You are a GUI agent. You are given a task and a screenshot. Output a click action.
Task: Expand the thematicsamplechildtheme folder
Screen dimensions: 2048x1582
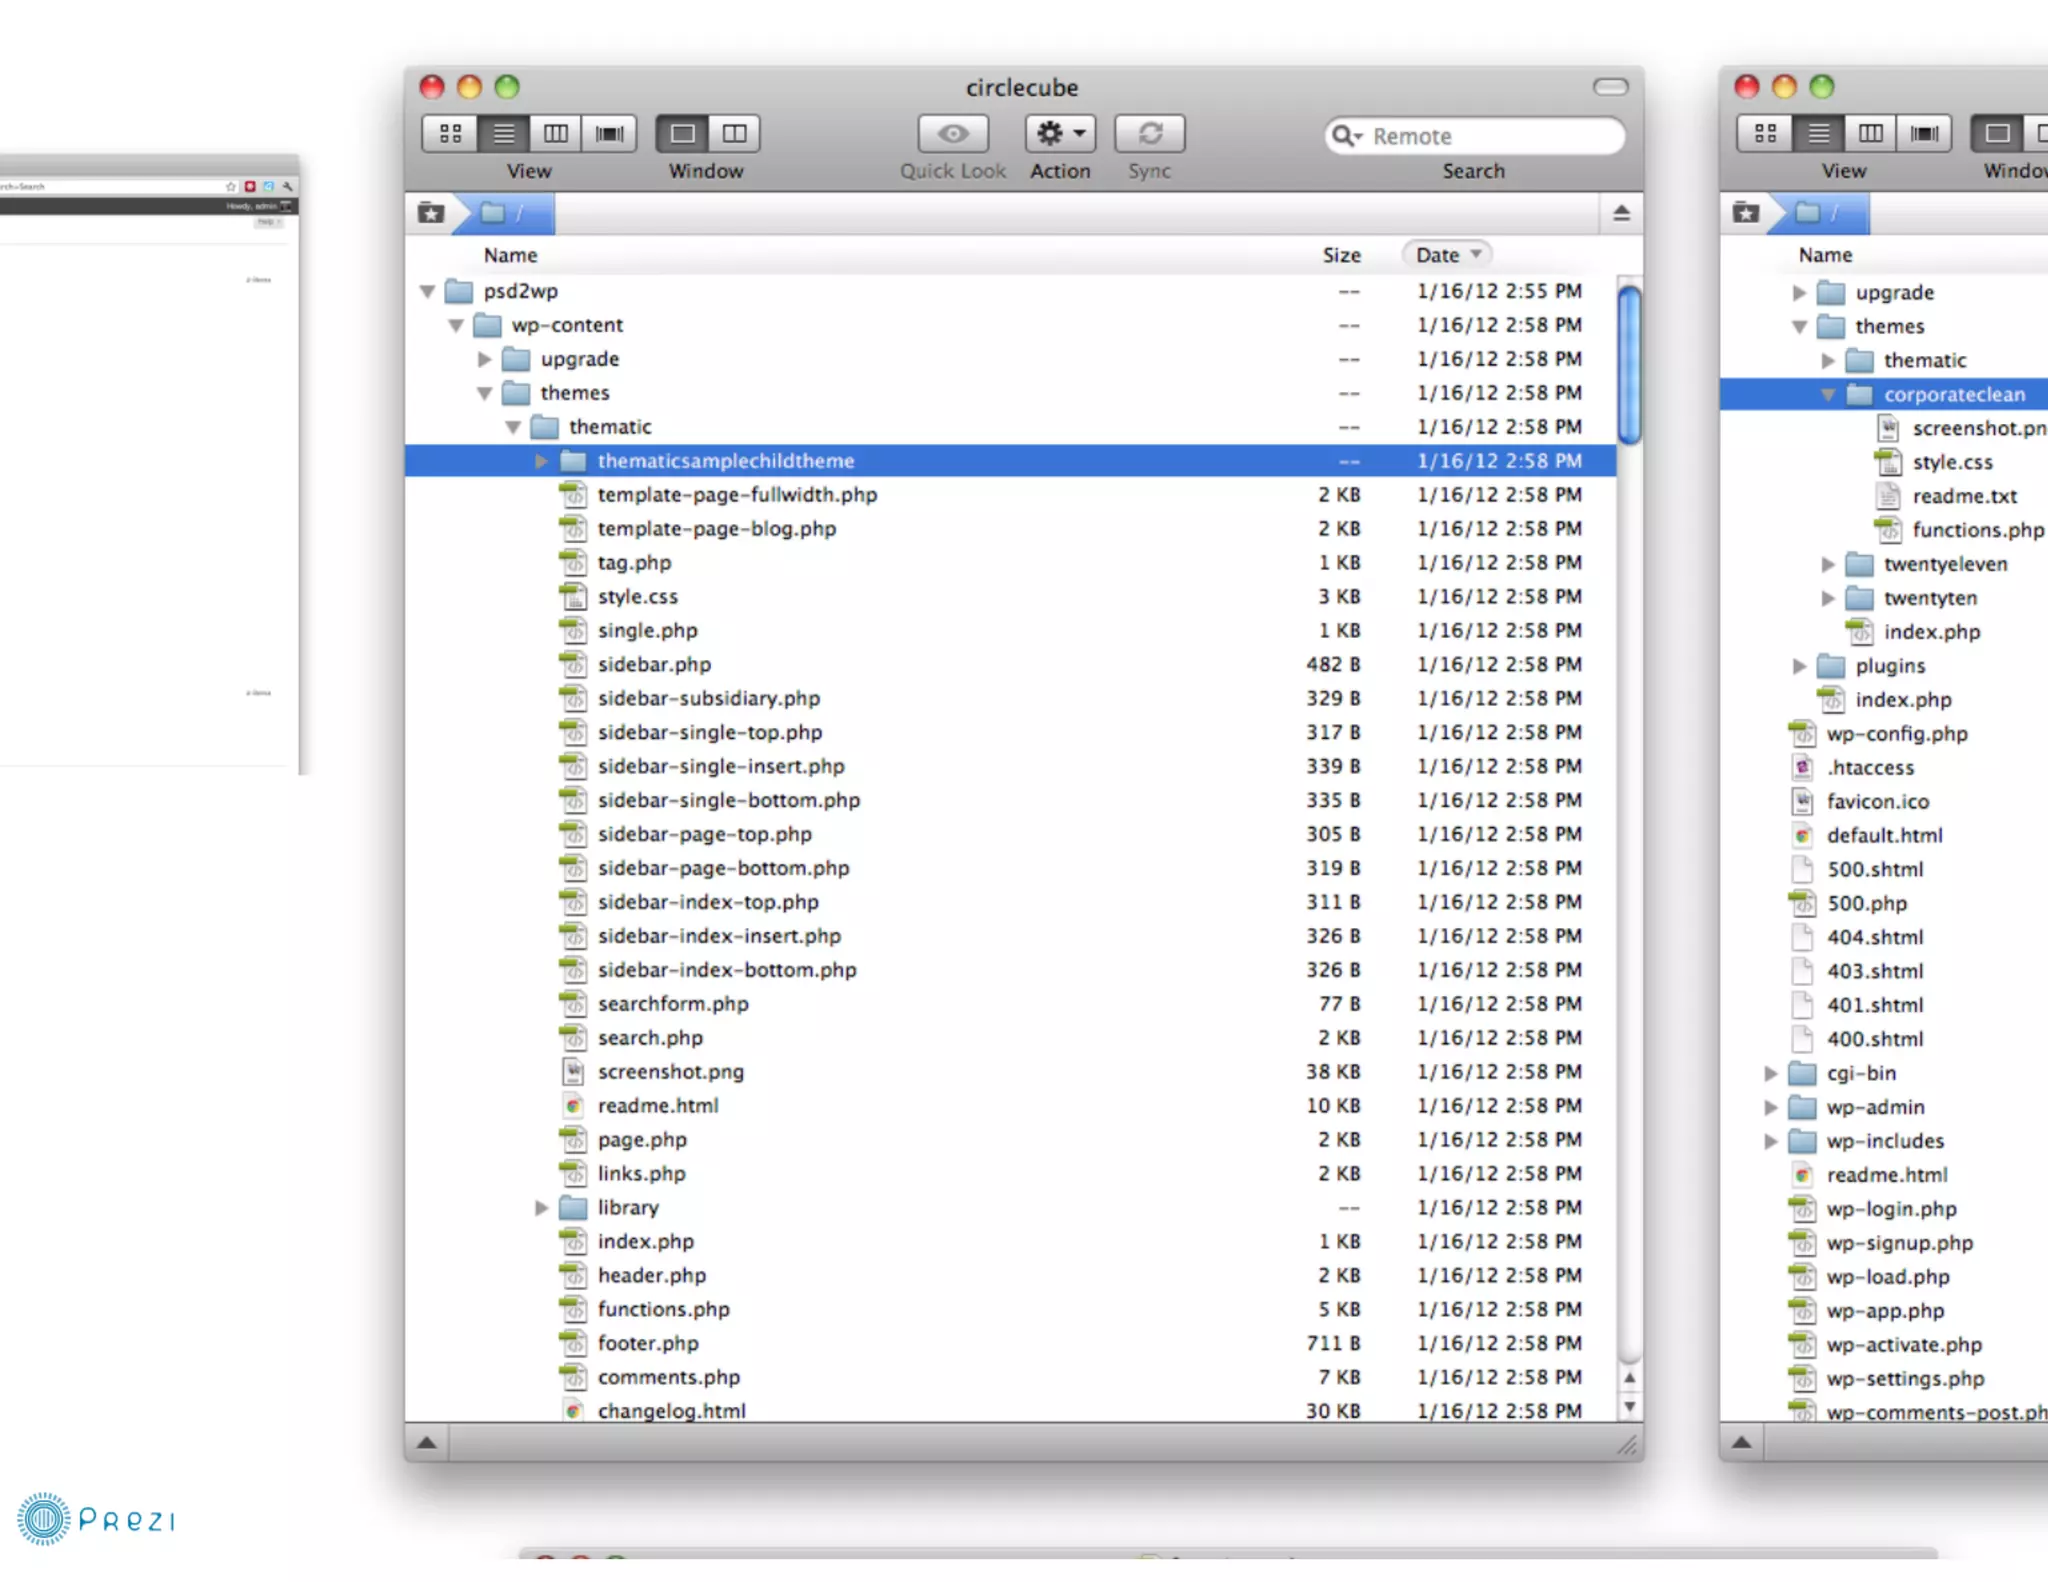(x=541, y=461)
